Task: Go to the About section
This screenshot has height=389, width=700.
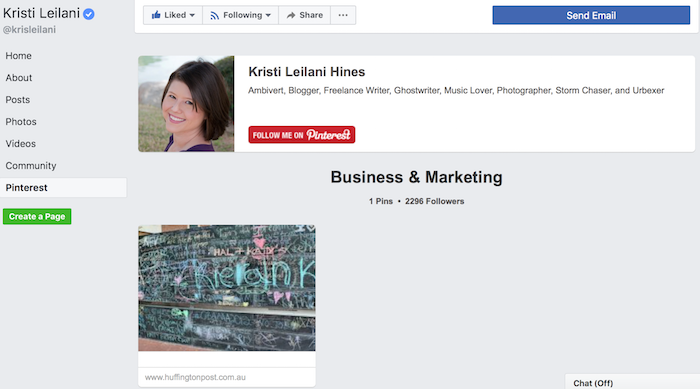Action: (x=19, y=78)
